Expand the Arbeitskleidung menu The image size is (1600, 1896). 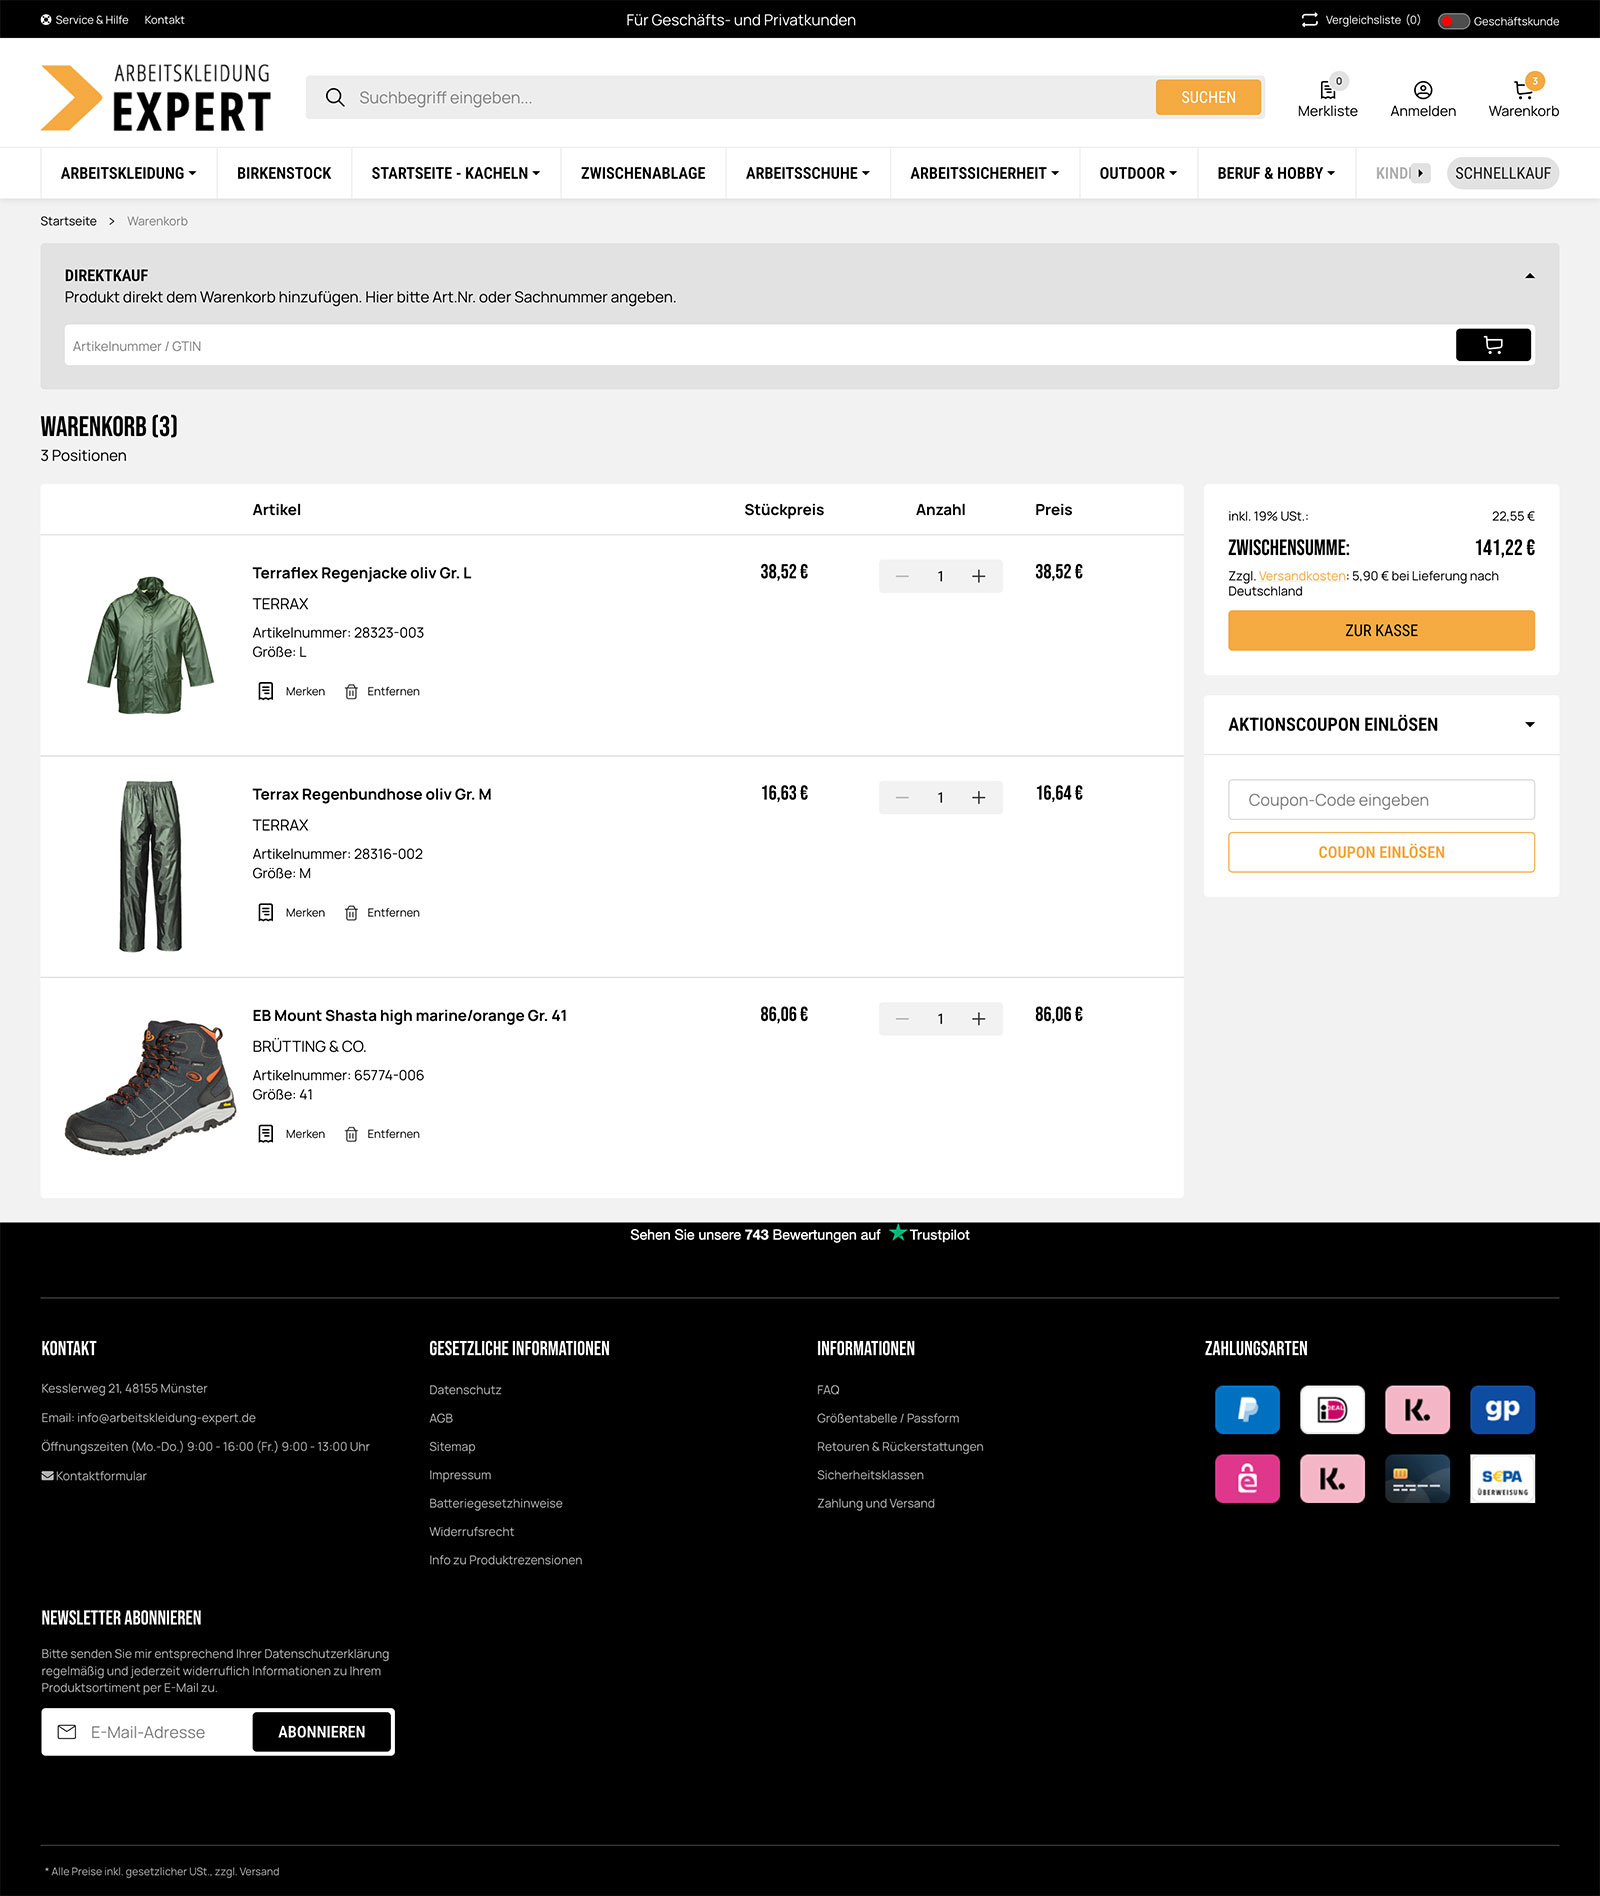128,173
